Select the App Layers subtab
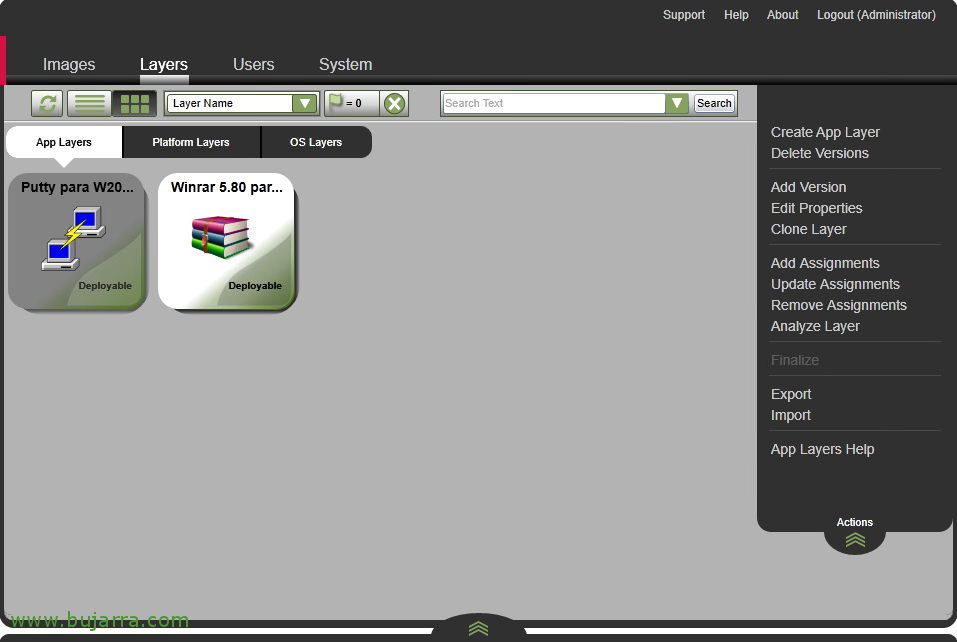 [x=63, y=142]
